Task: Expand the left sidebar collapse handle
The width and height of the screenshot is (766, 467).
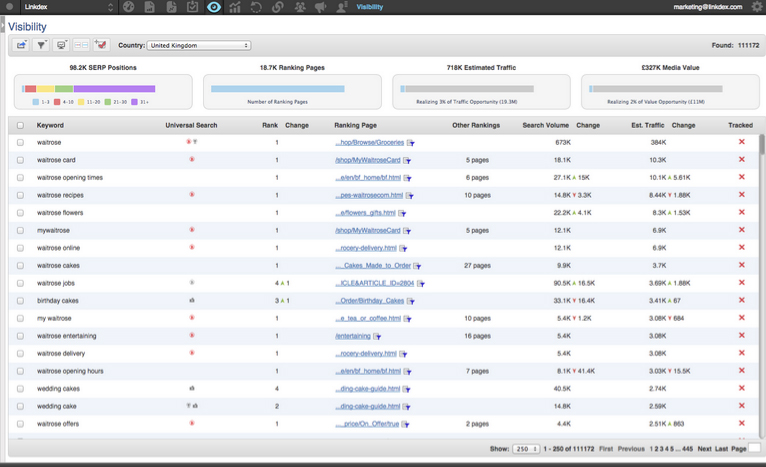Action: [x=2, y=24]
